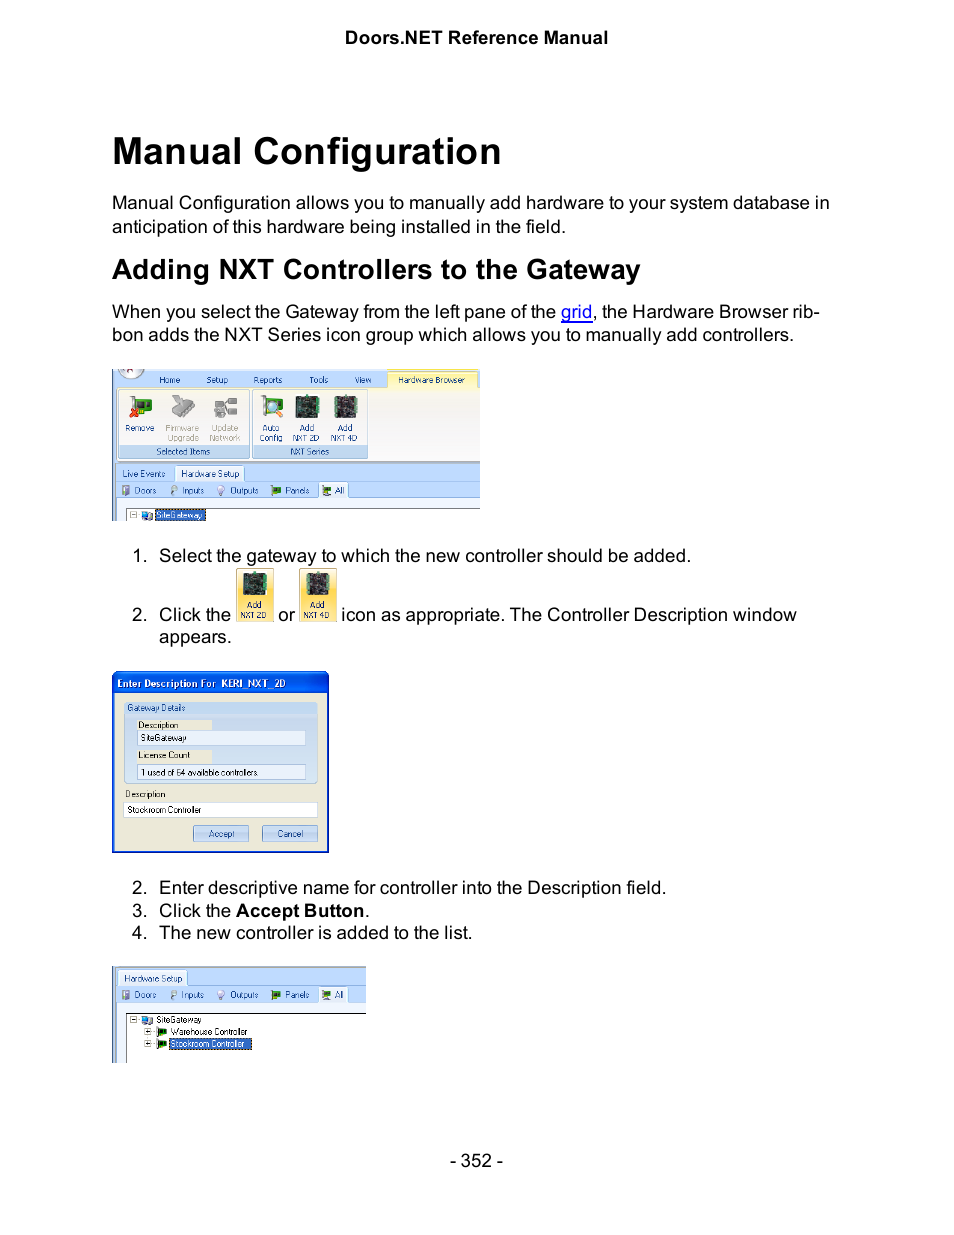Open the Reports ribbon tab
This screenshot has width=954, height=1235.
click(267, 380)
